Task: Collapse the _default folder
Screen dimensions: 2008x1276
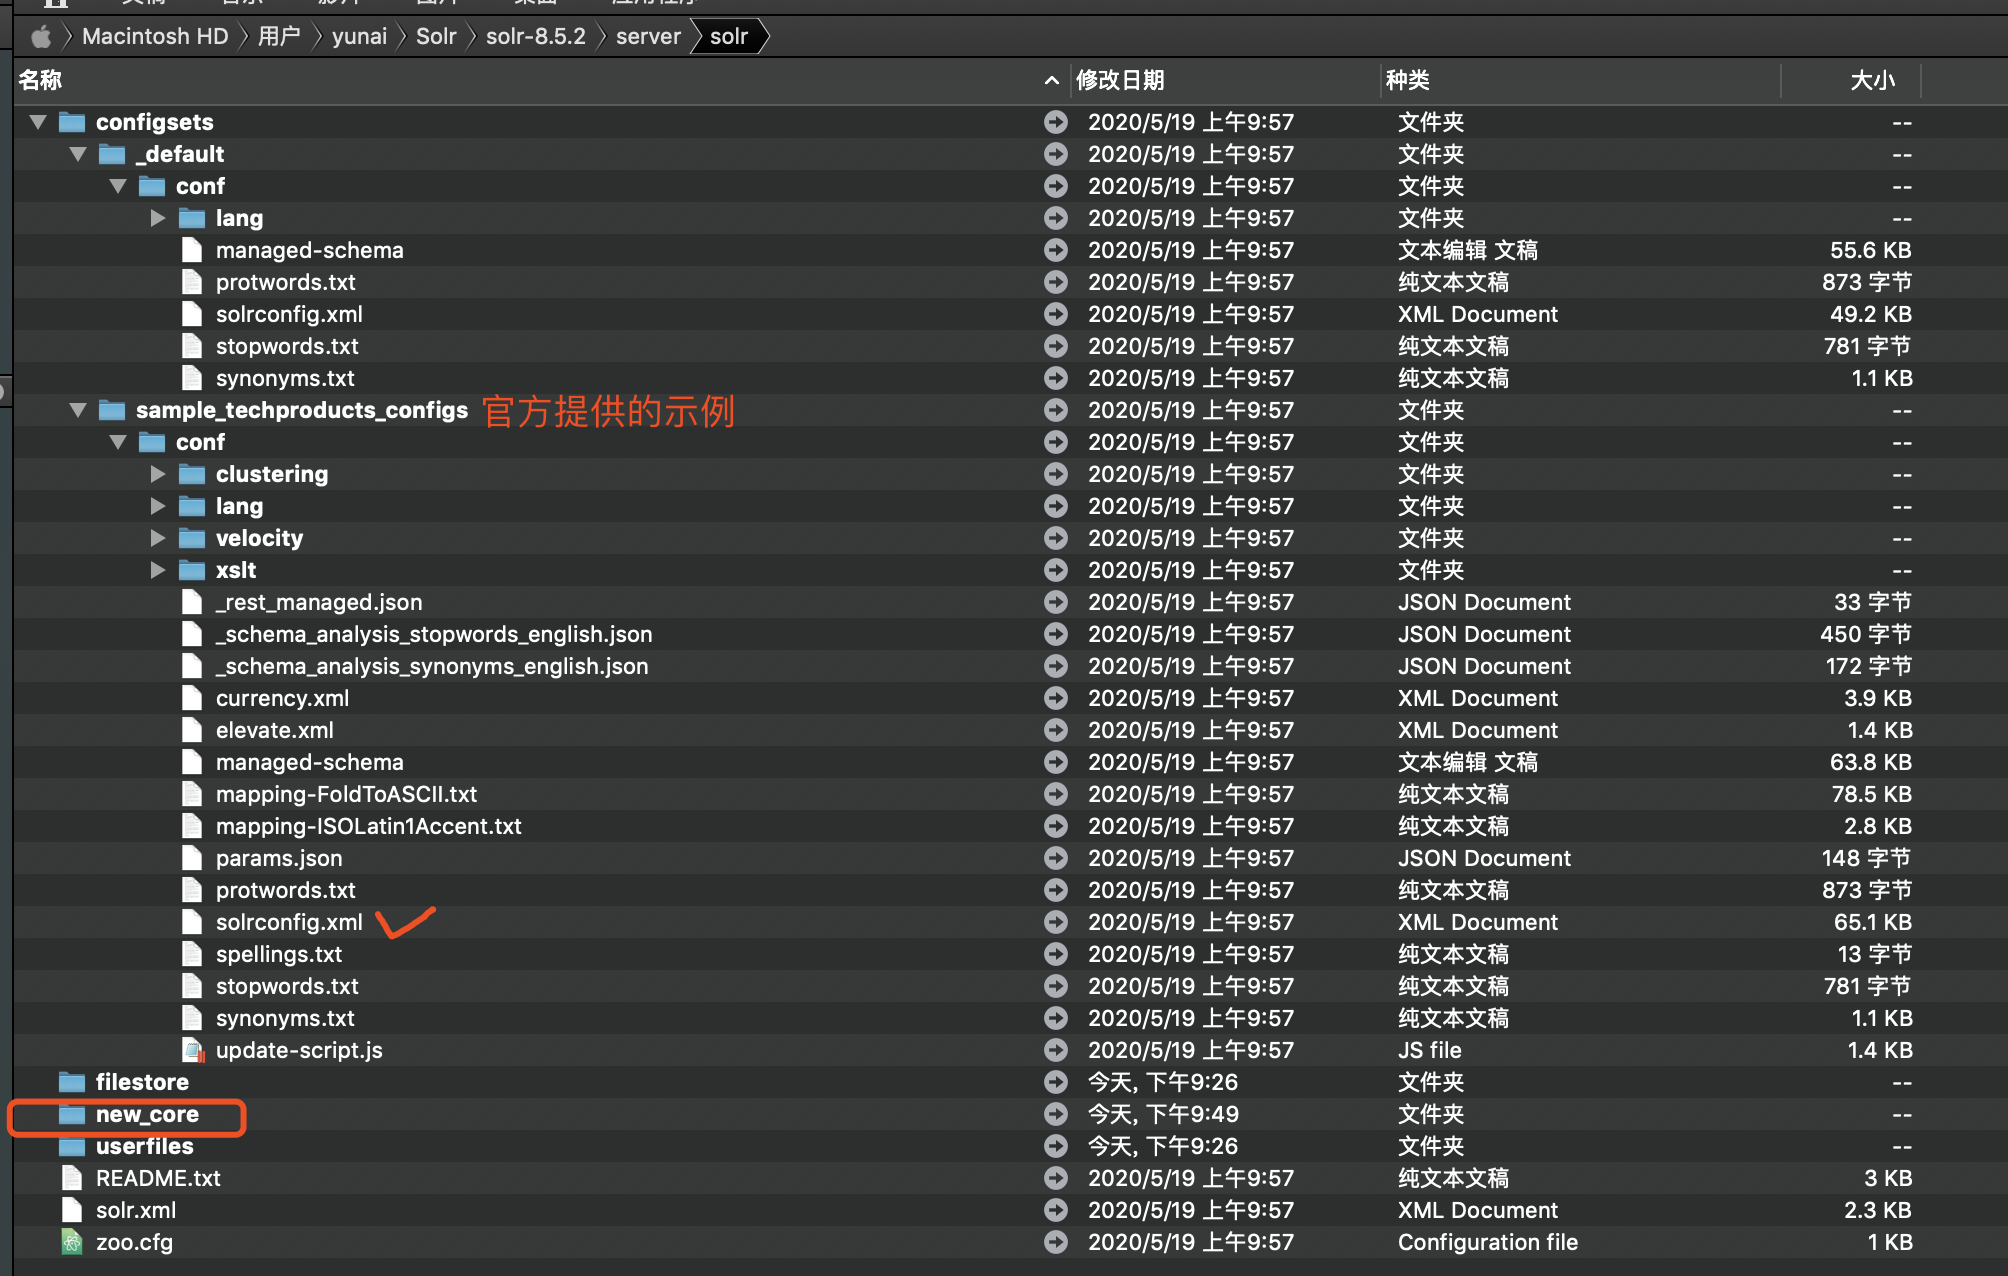Action: (78, 154)
